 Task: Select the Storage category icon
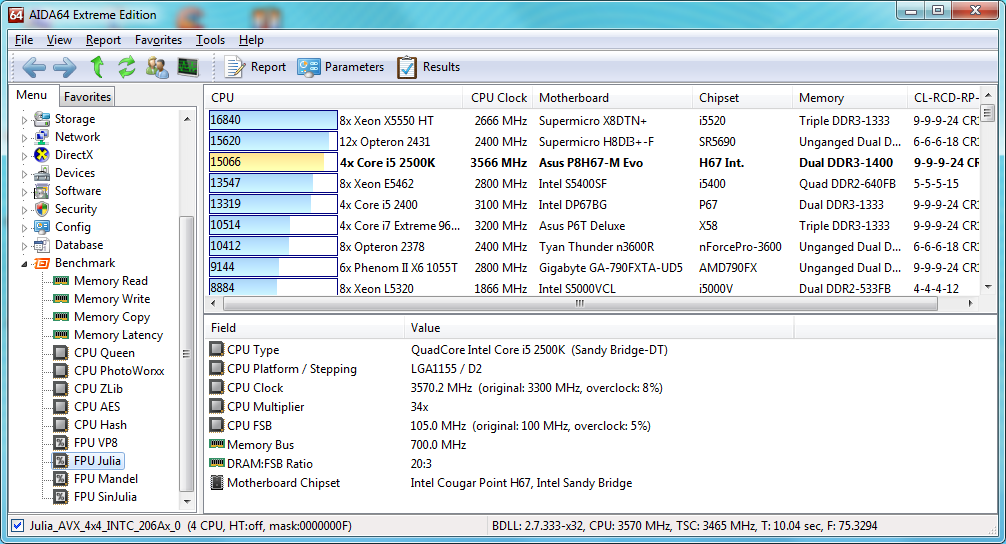click(42, 119)
